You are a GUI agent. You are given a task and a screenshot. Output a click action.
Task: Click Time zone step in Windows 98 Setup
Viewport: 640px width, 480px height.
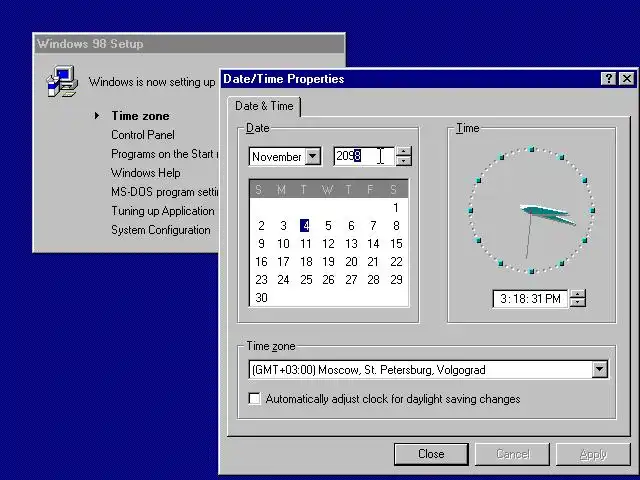click(x=140, y=116)
